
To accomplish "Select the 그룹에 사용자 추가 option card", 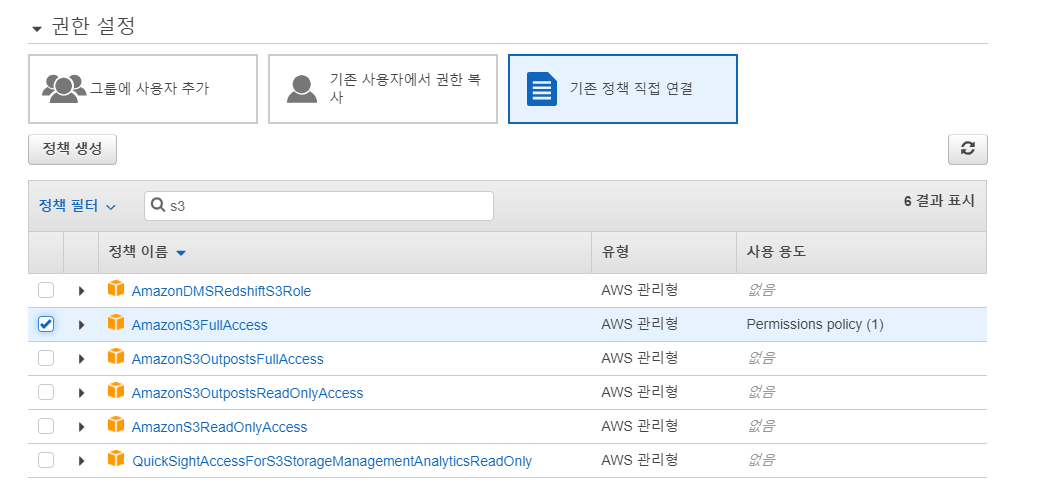I will pos(143,89).
